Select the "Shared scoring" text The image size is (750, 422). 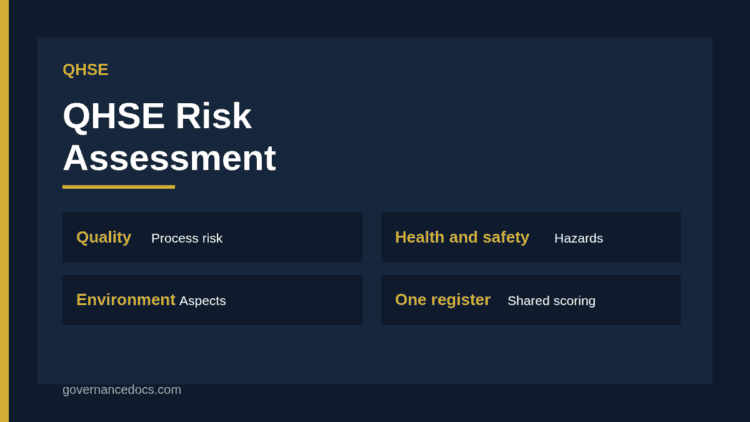[x=551, y=300]
